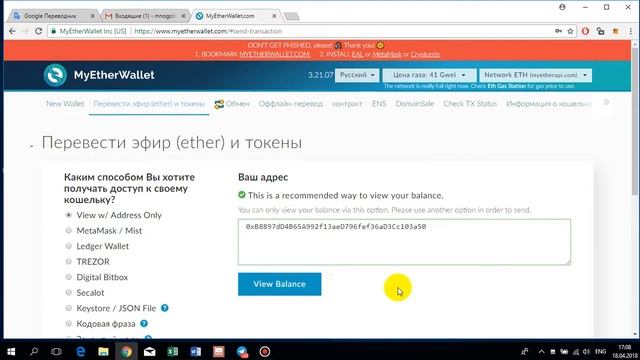Open the New Wallet tab
The image size is (640, 360).
click(65, 104)
